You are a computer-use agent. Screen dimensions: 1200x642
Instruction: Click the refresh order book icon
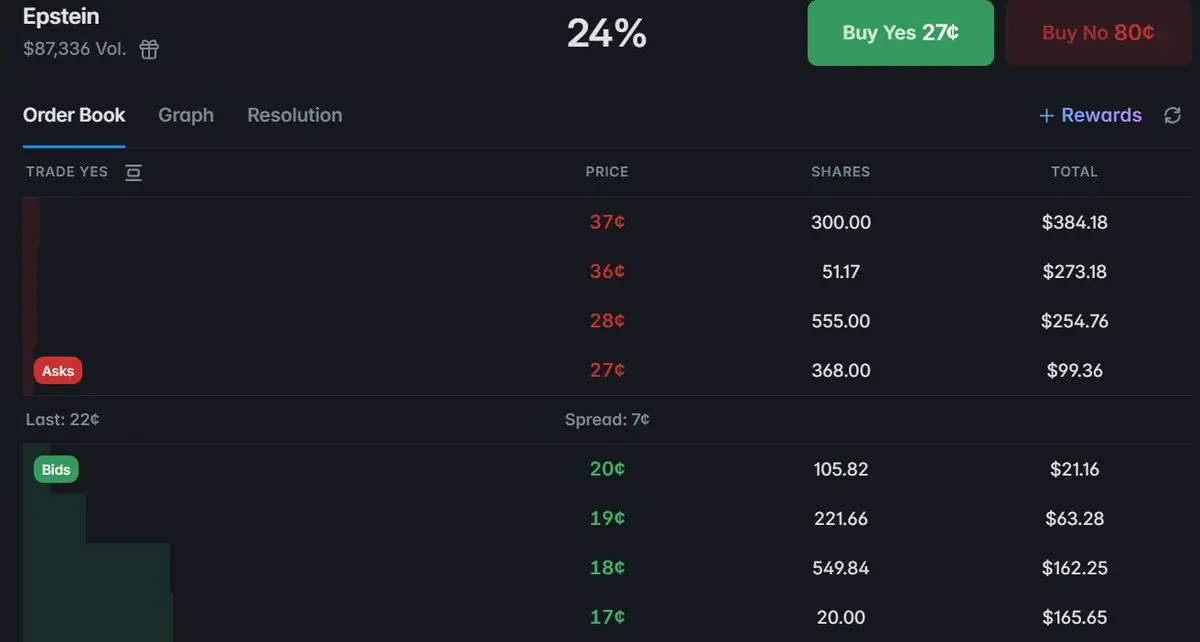(x=1173, y=116)
